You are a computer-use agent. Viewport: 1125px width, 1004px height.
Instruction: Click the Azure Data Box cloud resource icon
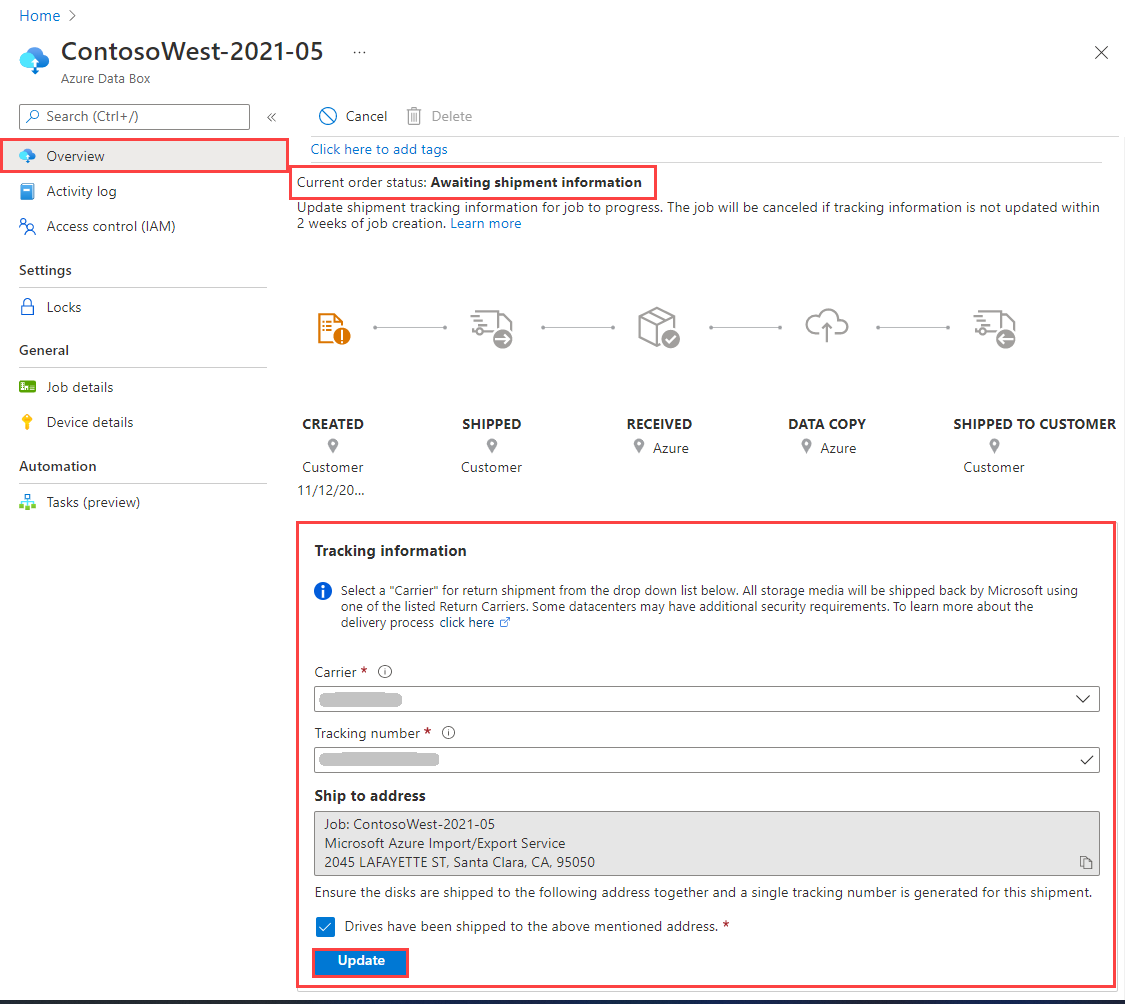[x=34, y=60]
